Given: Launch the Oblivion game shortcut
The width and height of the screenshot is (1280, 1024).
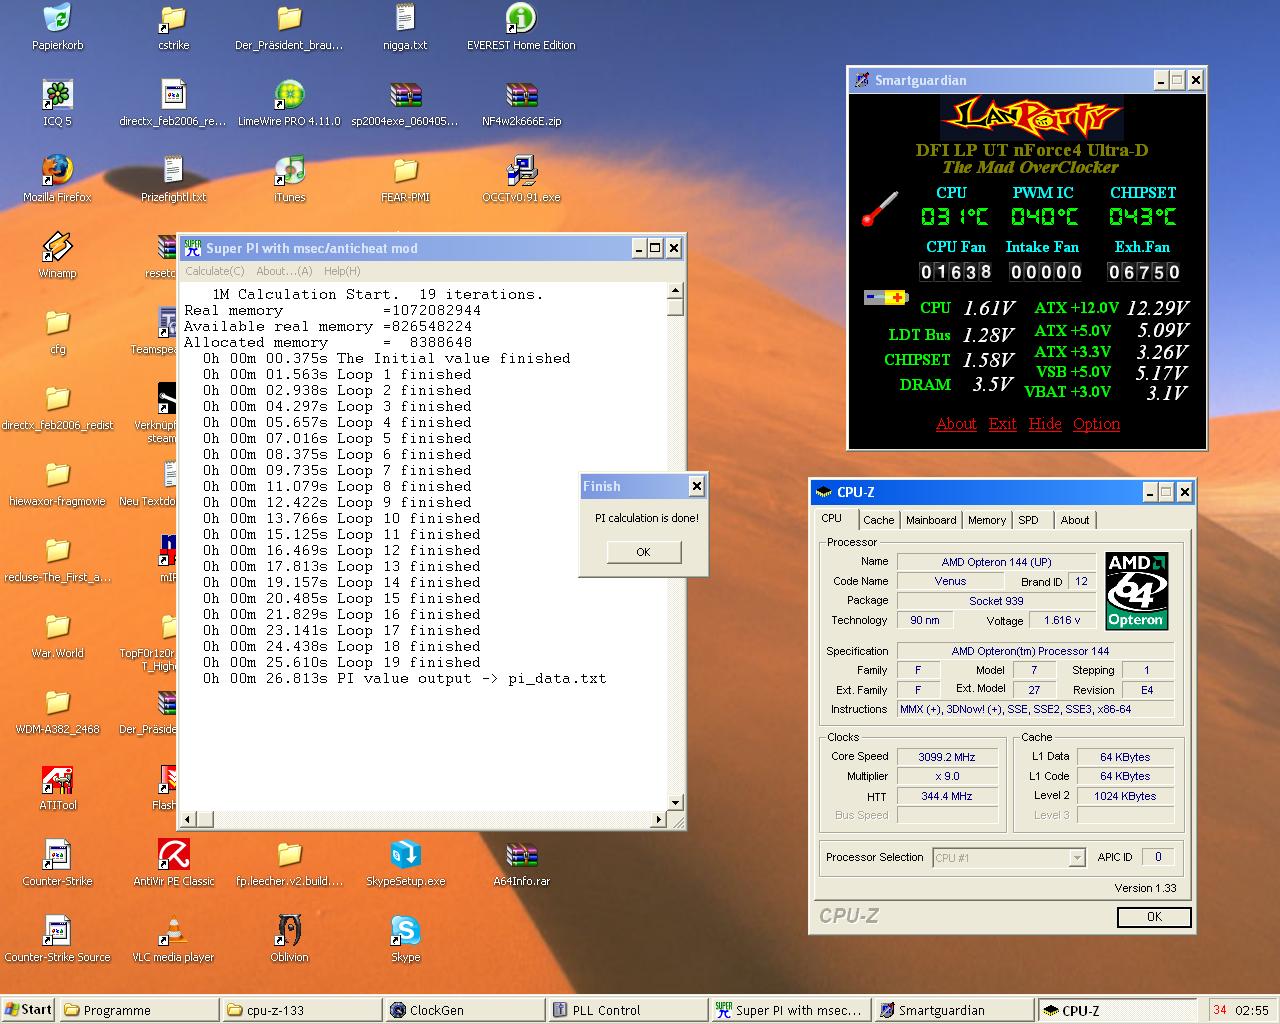Looking at the screenshot, I should (289, 931).
